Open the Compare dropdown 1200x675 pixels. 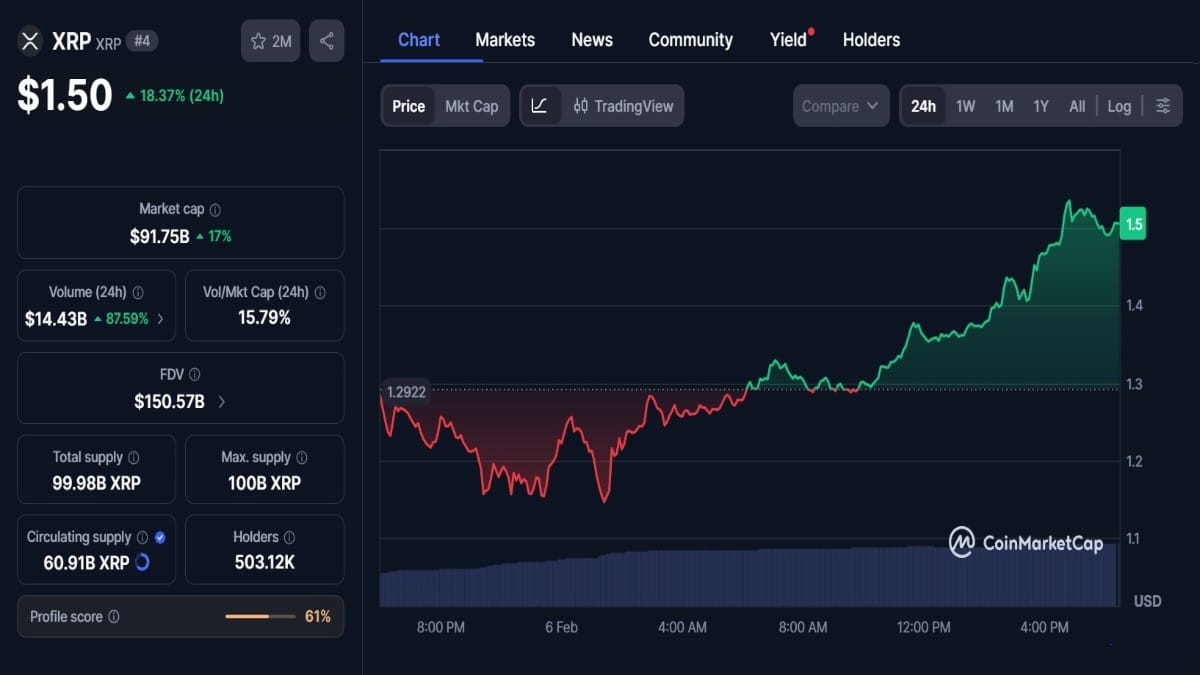[x=841, y=106]
